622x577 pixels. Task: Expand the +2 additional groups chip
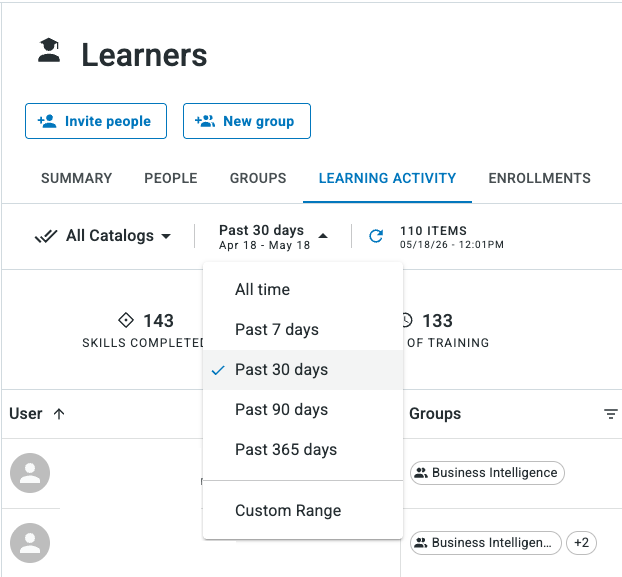pos(581,542)
